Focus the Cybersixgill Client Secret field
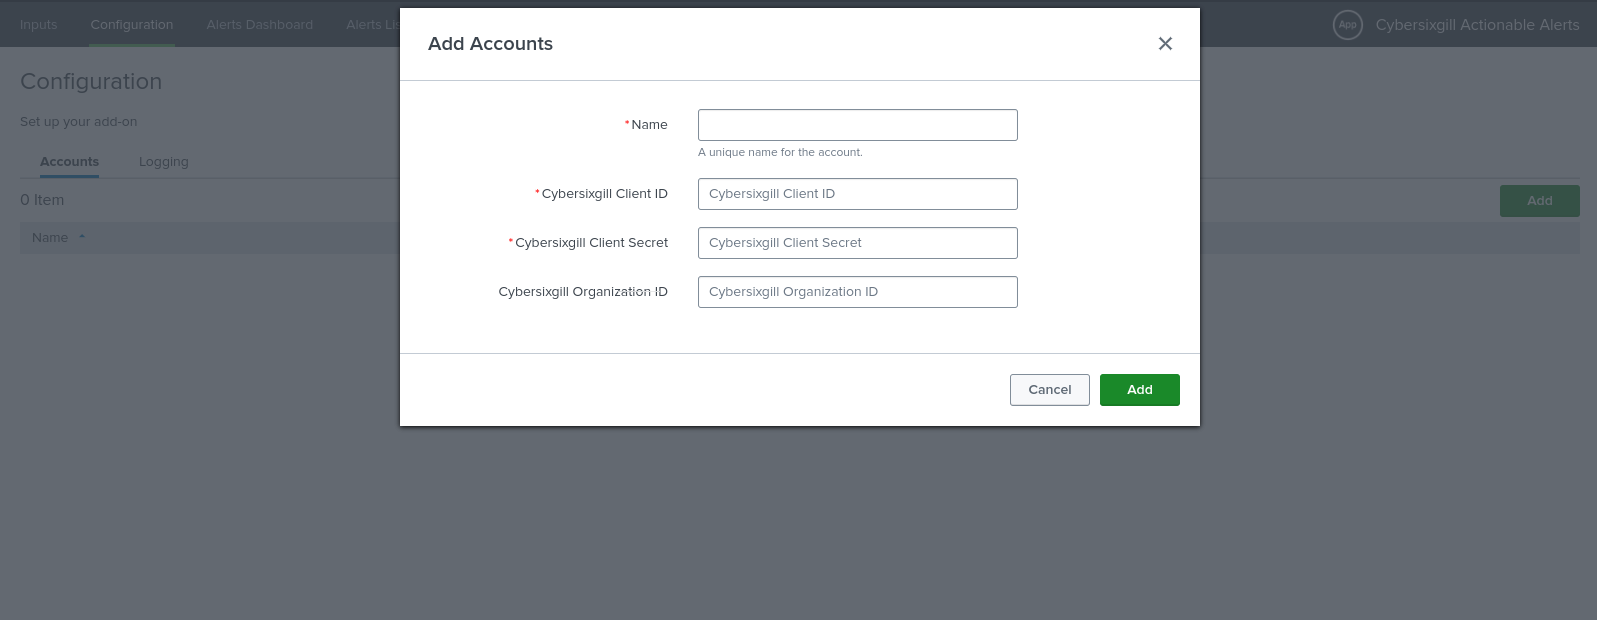The image size is (1597, 620). [x=858, y=243]
